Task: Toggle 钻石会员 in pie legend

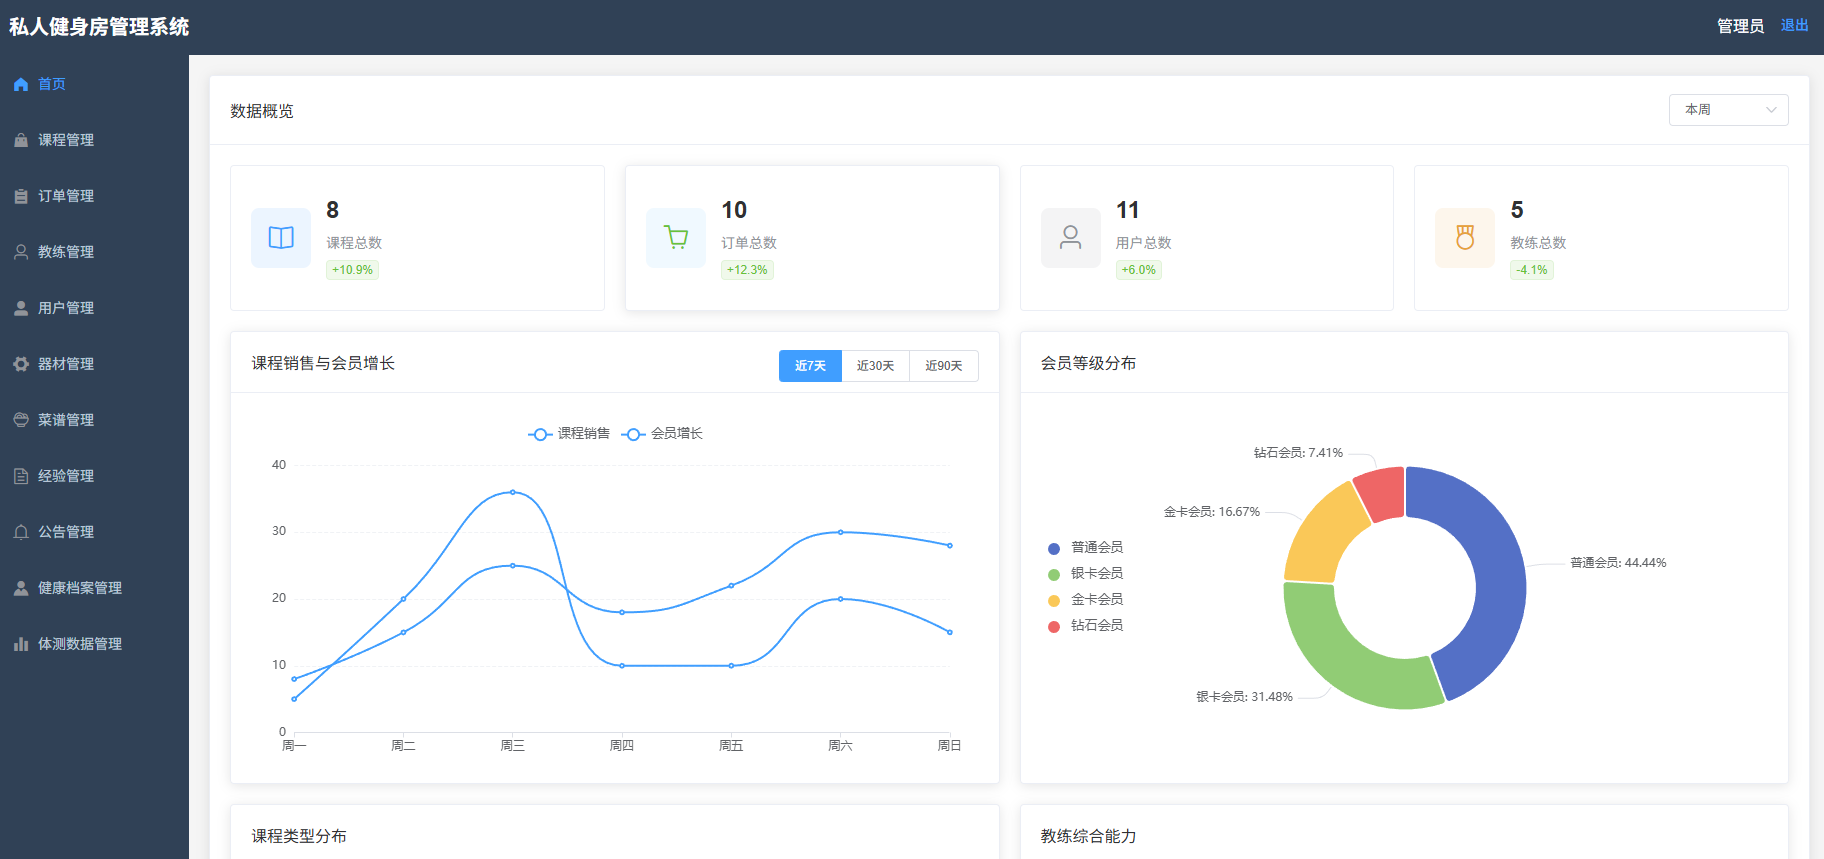Action: (1085, 626)
